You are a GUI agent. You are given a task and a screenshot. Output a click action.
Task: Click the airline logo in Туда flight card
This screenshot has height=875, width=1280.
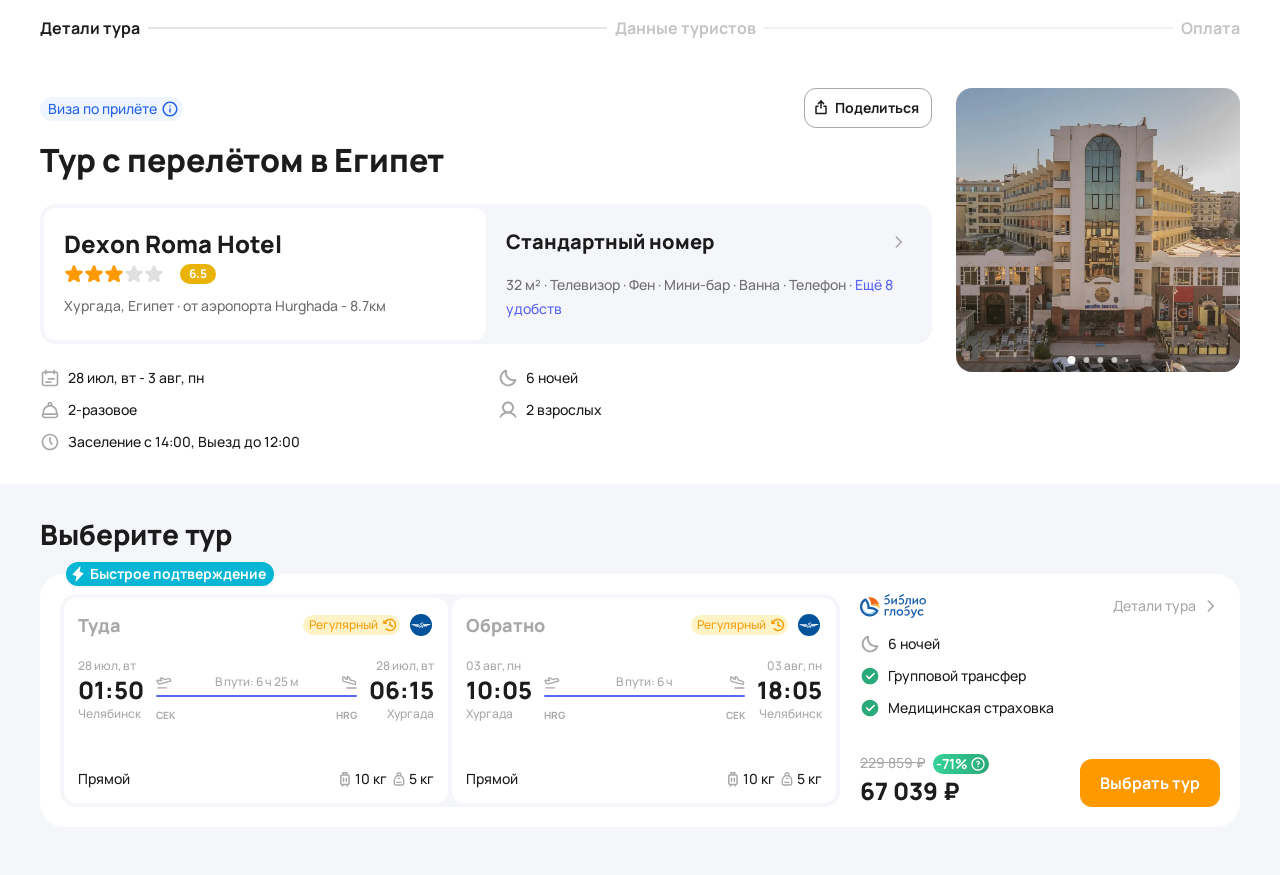(x=421, y=625)
